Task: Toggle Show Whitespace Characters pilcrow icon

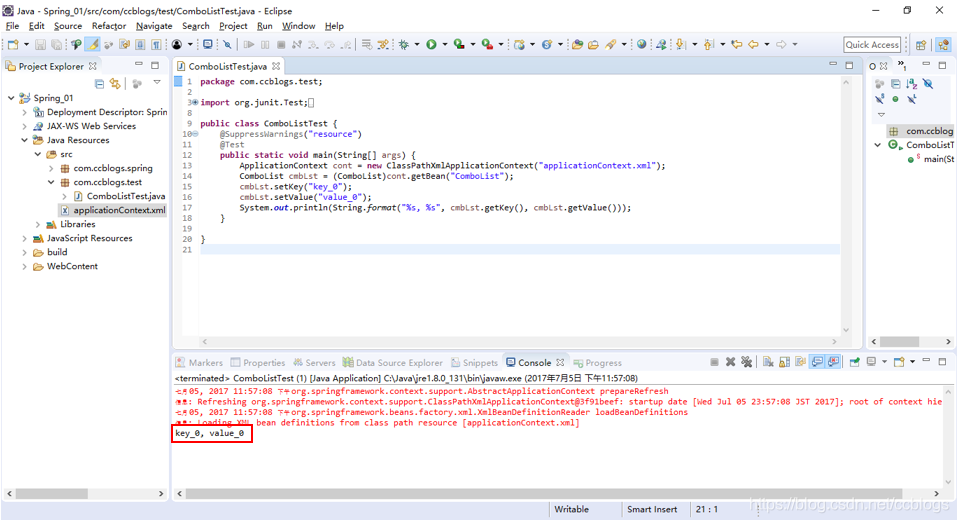Action: point(157,45)
